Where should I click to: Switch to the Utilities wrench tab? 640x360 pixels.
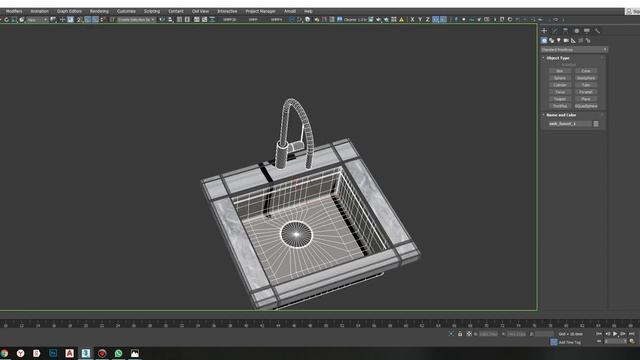pyautogui.click(x=597, y=31)
